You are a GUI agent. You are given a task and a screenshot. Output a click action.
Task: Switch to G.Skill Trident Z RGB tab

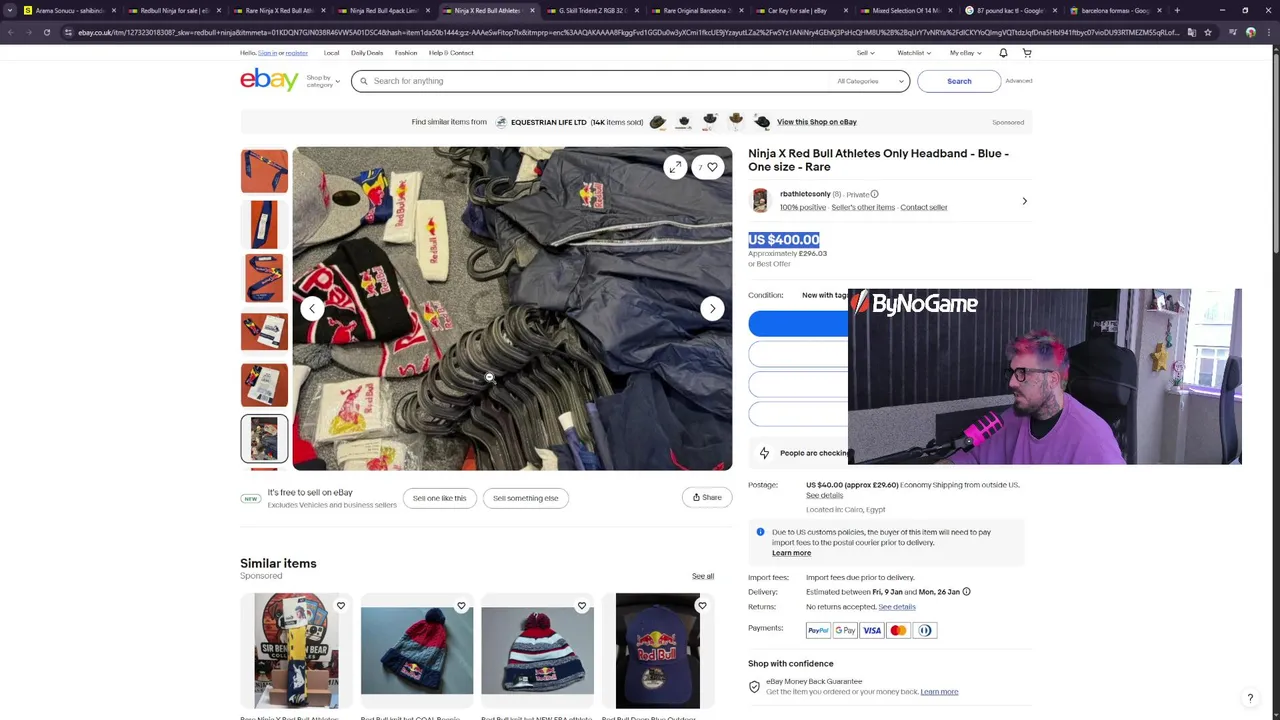(x=592, y=10)
